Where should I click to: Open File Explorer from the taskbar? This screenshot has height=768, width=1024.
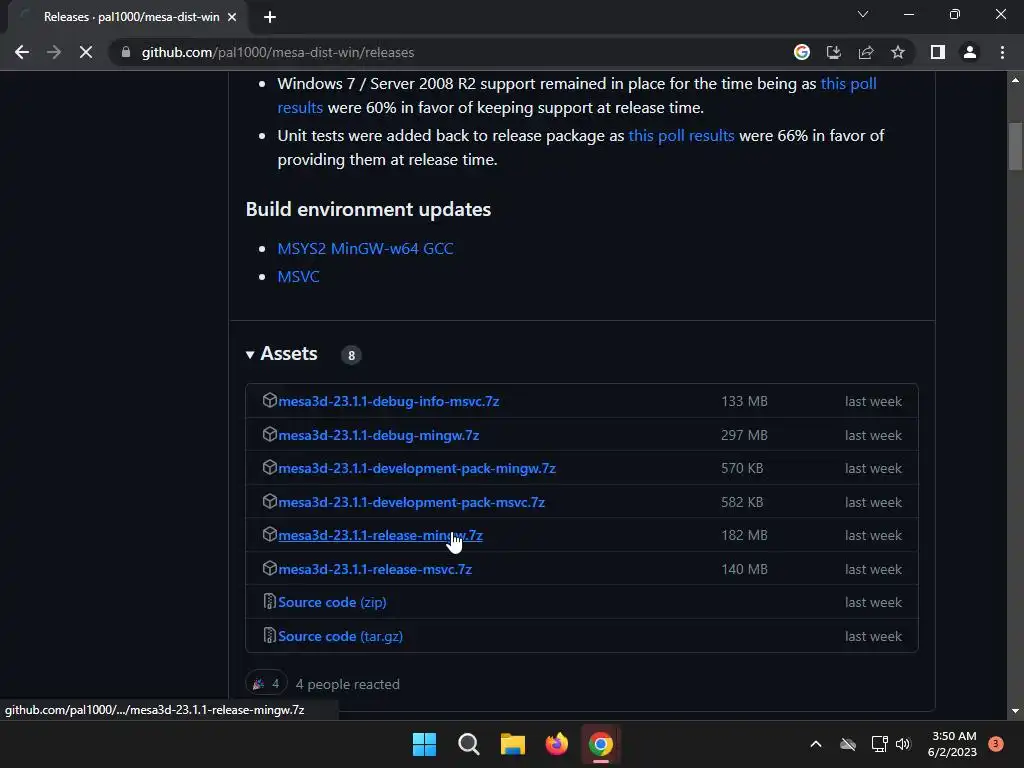513,744
